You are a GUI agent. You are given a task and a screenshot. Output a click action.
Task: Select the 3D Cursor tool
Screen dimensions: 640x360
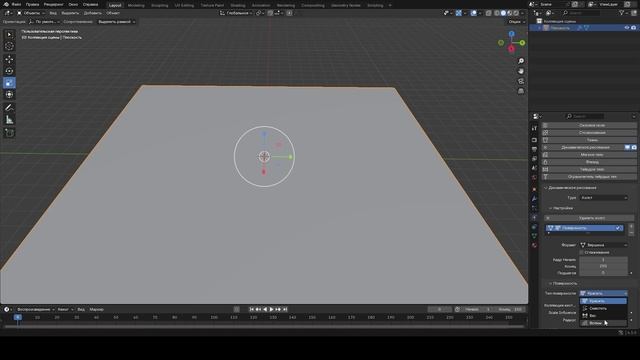[9, 46]
